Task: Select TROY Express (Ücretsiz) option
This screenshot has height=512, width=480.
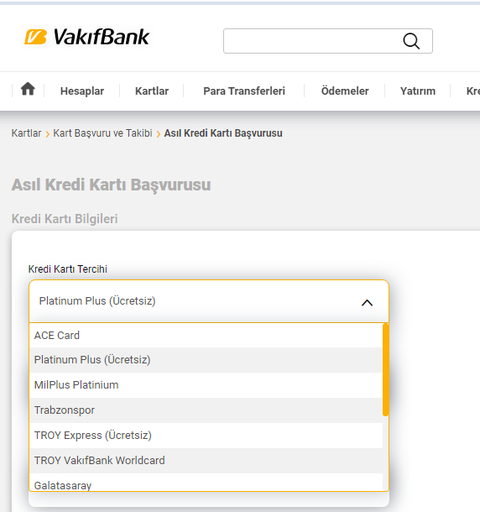Action: pyautogui.click(x=206, y=435)
